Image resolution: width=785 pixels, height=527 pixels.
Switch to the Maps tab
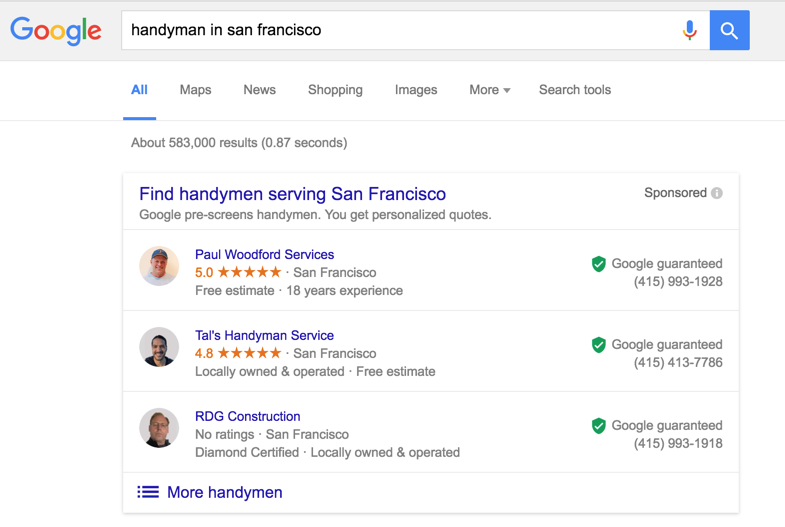pos(195,90)
